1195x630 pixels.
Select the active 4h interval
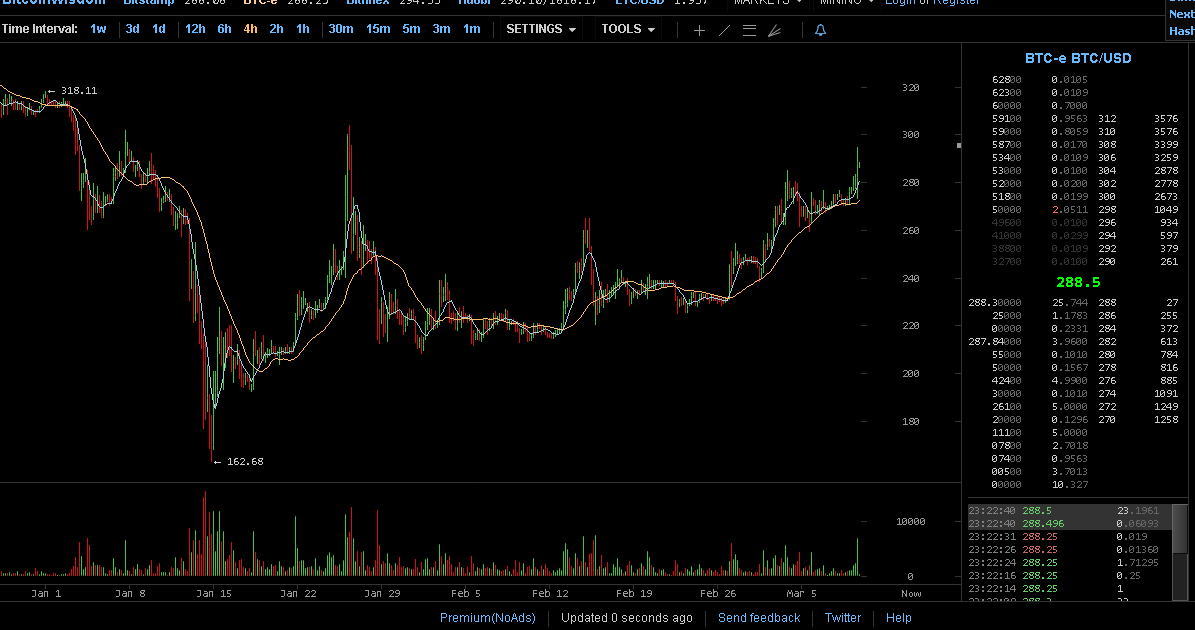[250, 29]
